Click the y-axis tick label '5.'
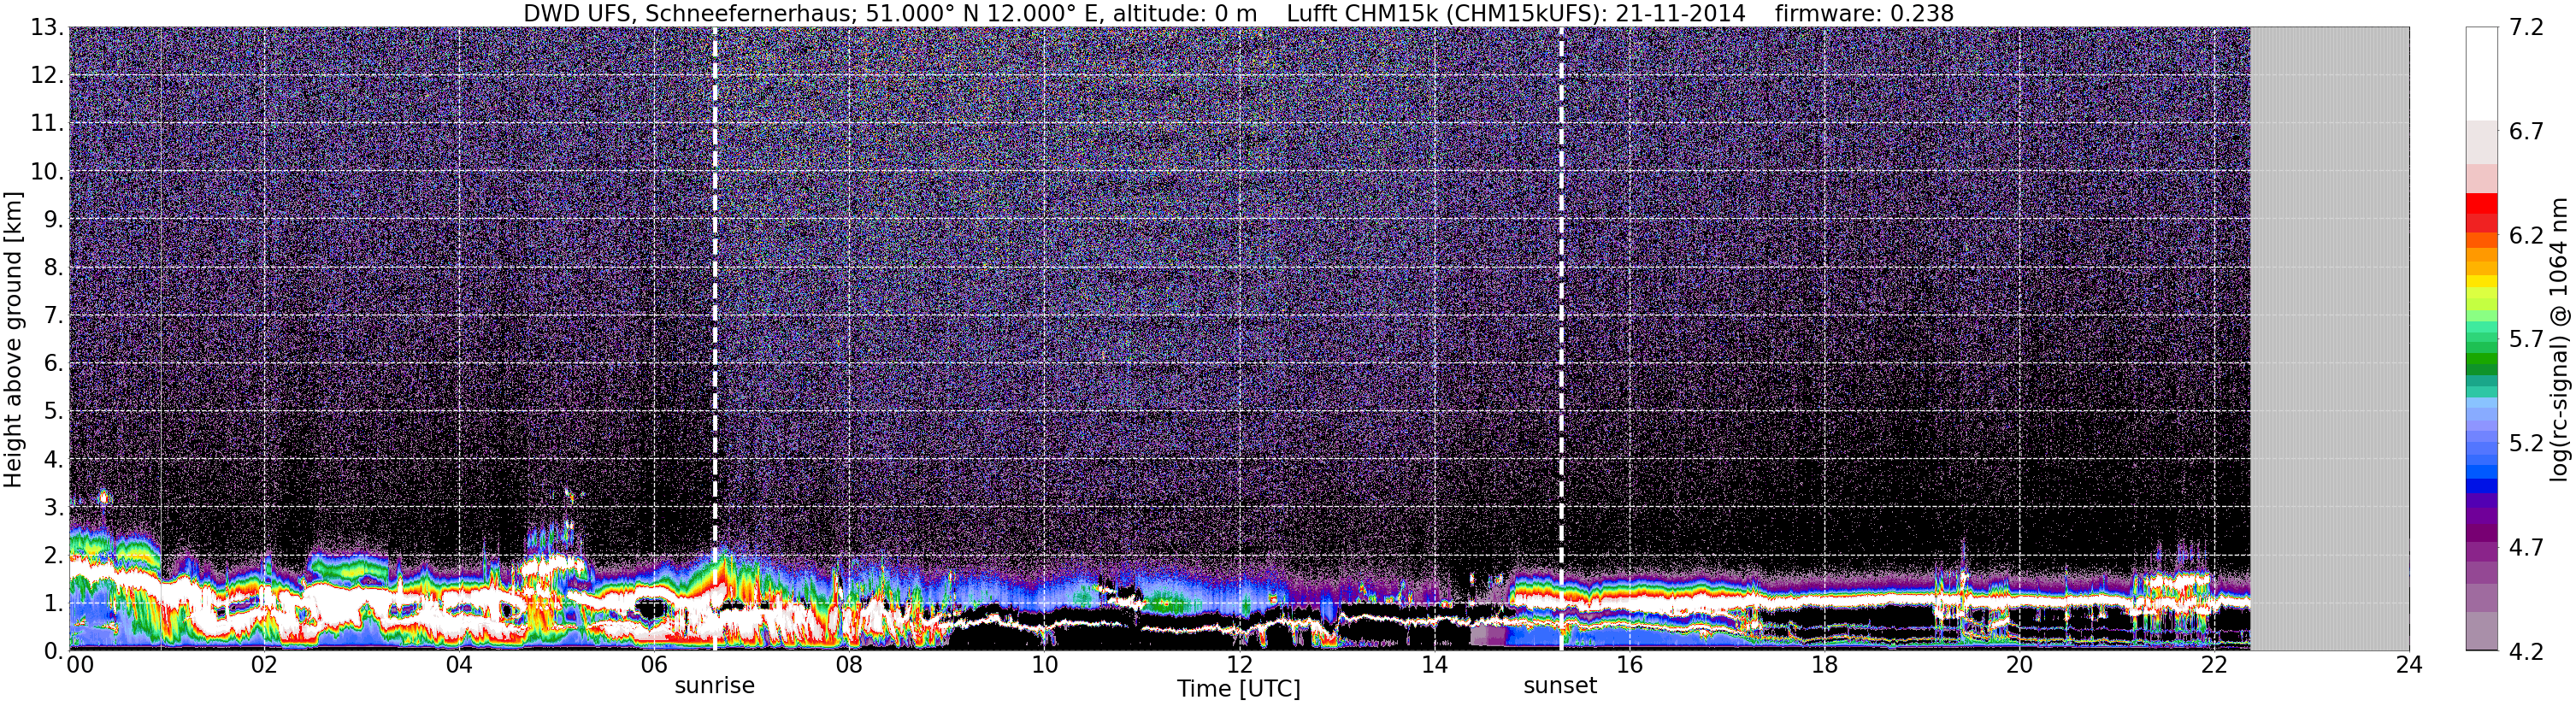This screenshot has width=2576, height=706. coord(54,411)
